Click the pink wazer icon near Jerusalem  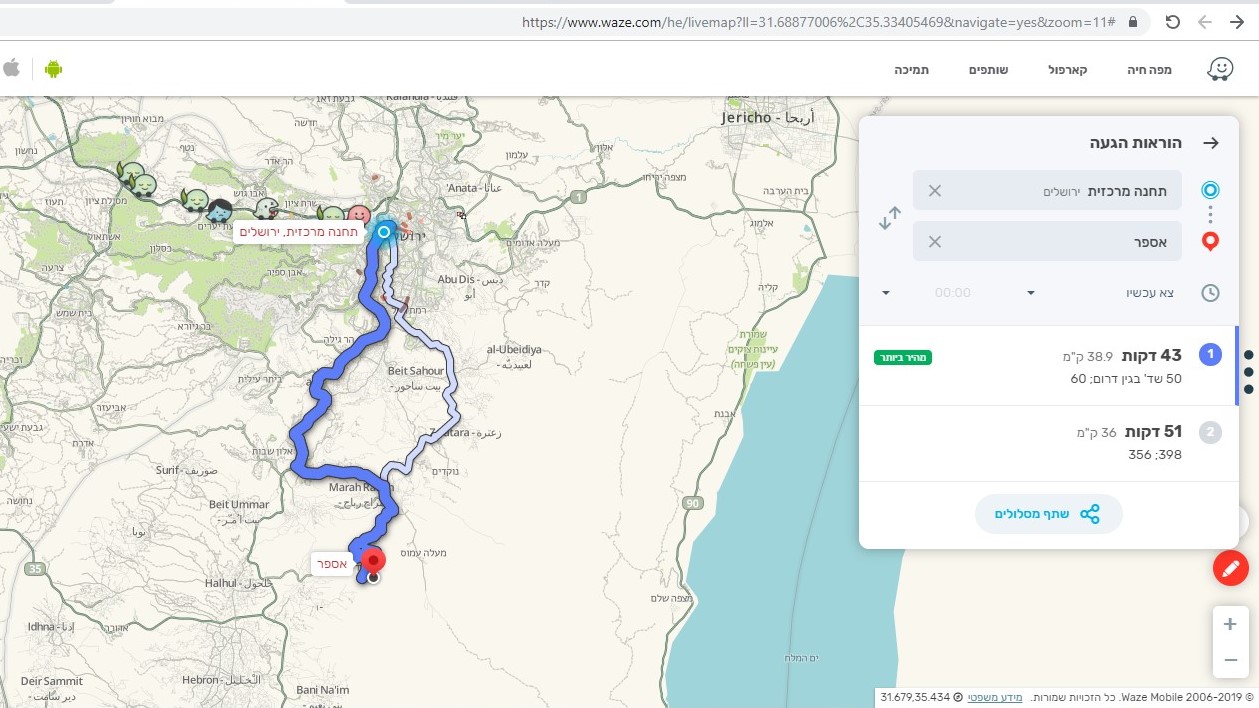click(x=359, y=215)
